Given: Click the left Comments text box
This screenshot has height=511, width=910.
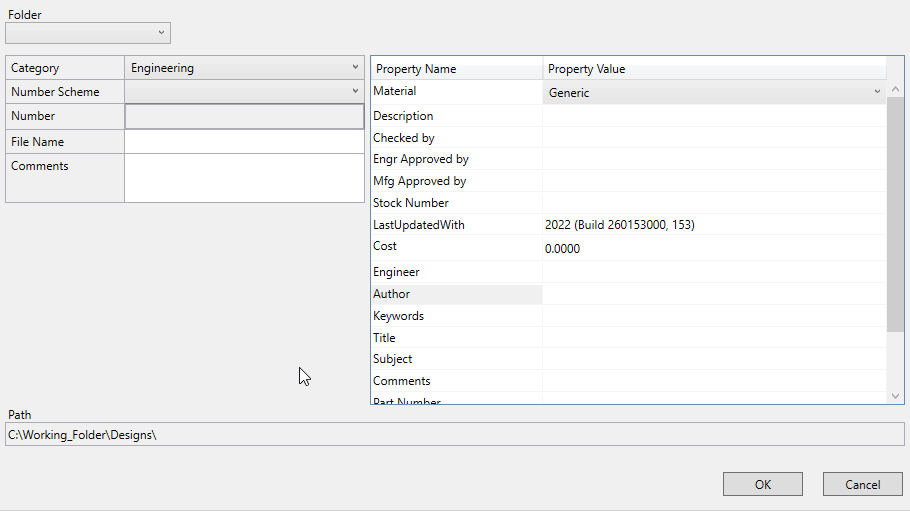Looking at the screenshot, I should coord(244,178).
